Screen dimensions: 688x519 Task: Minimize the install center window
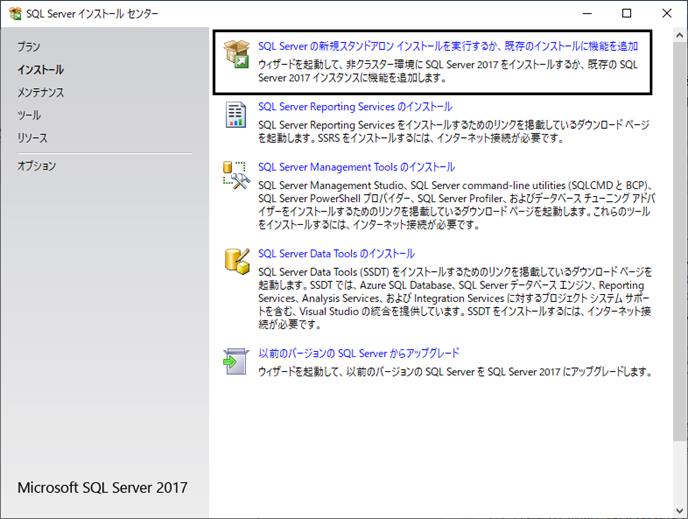(587, 13)
